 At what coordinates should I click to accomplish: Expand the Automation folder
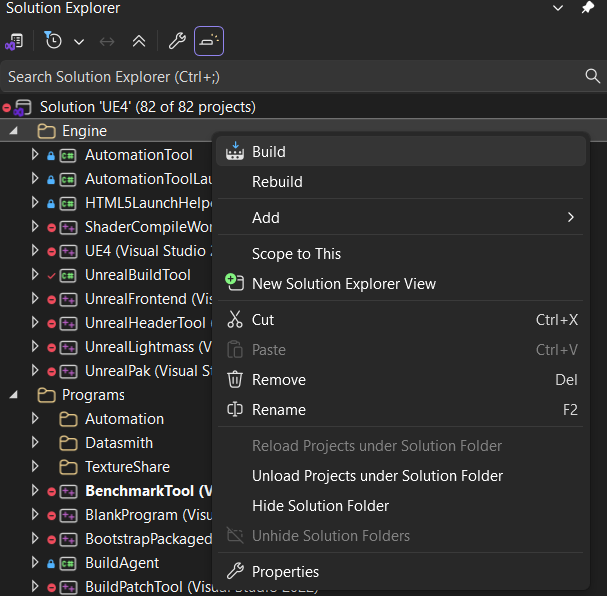point(34,418)
